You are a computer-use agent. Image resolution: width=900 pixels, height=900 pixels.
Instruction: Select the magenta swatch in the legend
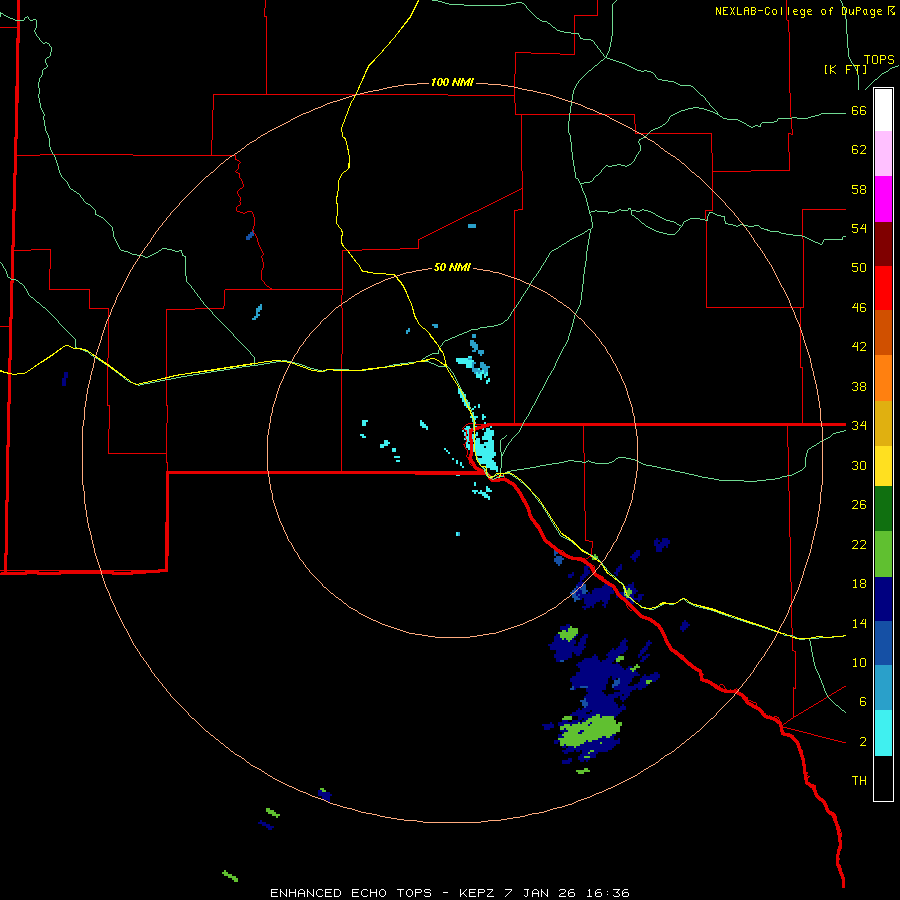pos(883,199)
